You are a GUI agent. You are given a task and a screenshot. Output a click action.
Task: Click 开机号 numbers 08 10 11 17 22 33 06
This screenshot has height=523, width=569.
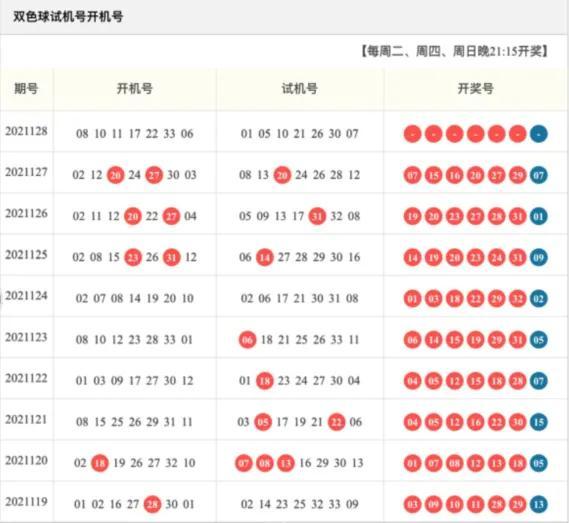(x=135, y=134)
